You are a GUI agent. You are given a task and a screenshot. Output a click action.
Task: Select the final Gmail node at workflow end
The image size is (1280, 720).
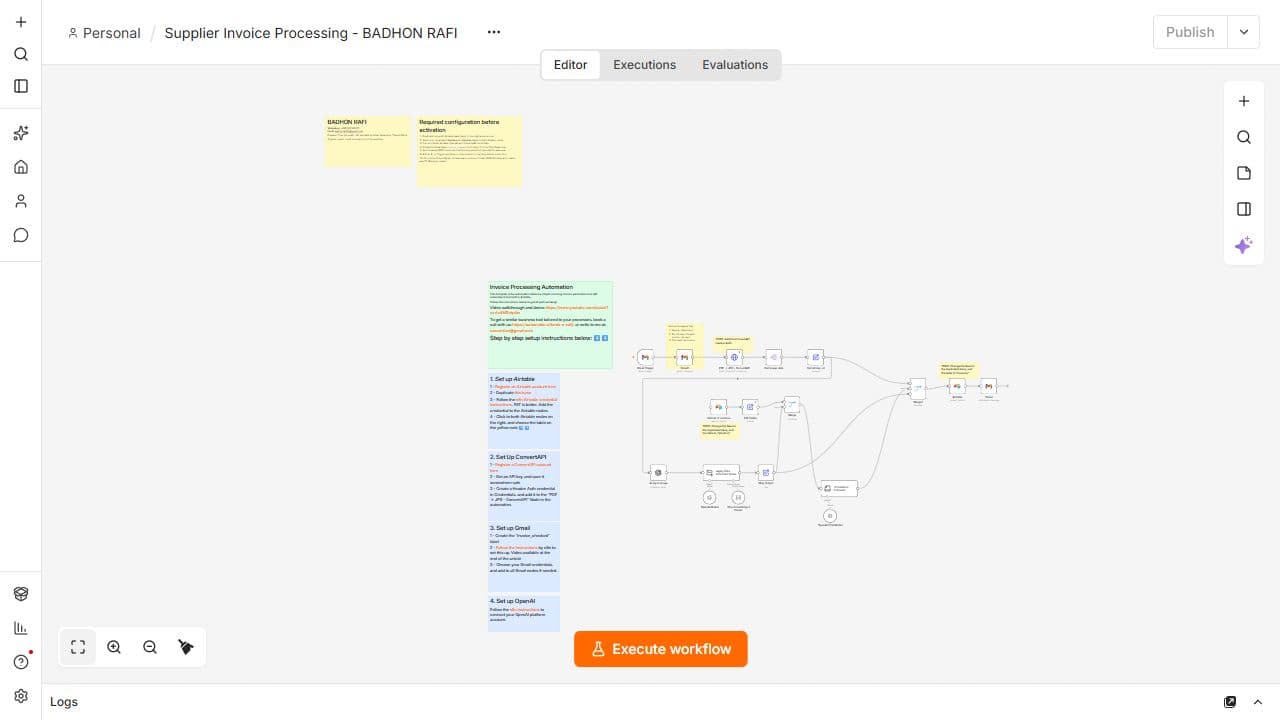[x=988, y=386]
